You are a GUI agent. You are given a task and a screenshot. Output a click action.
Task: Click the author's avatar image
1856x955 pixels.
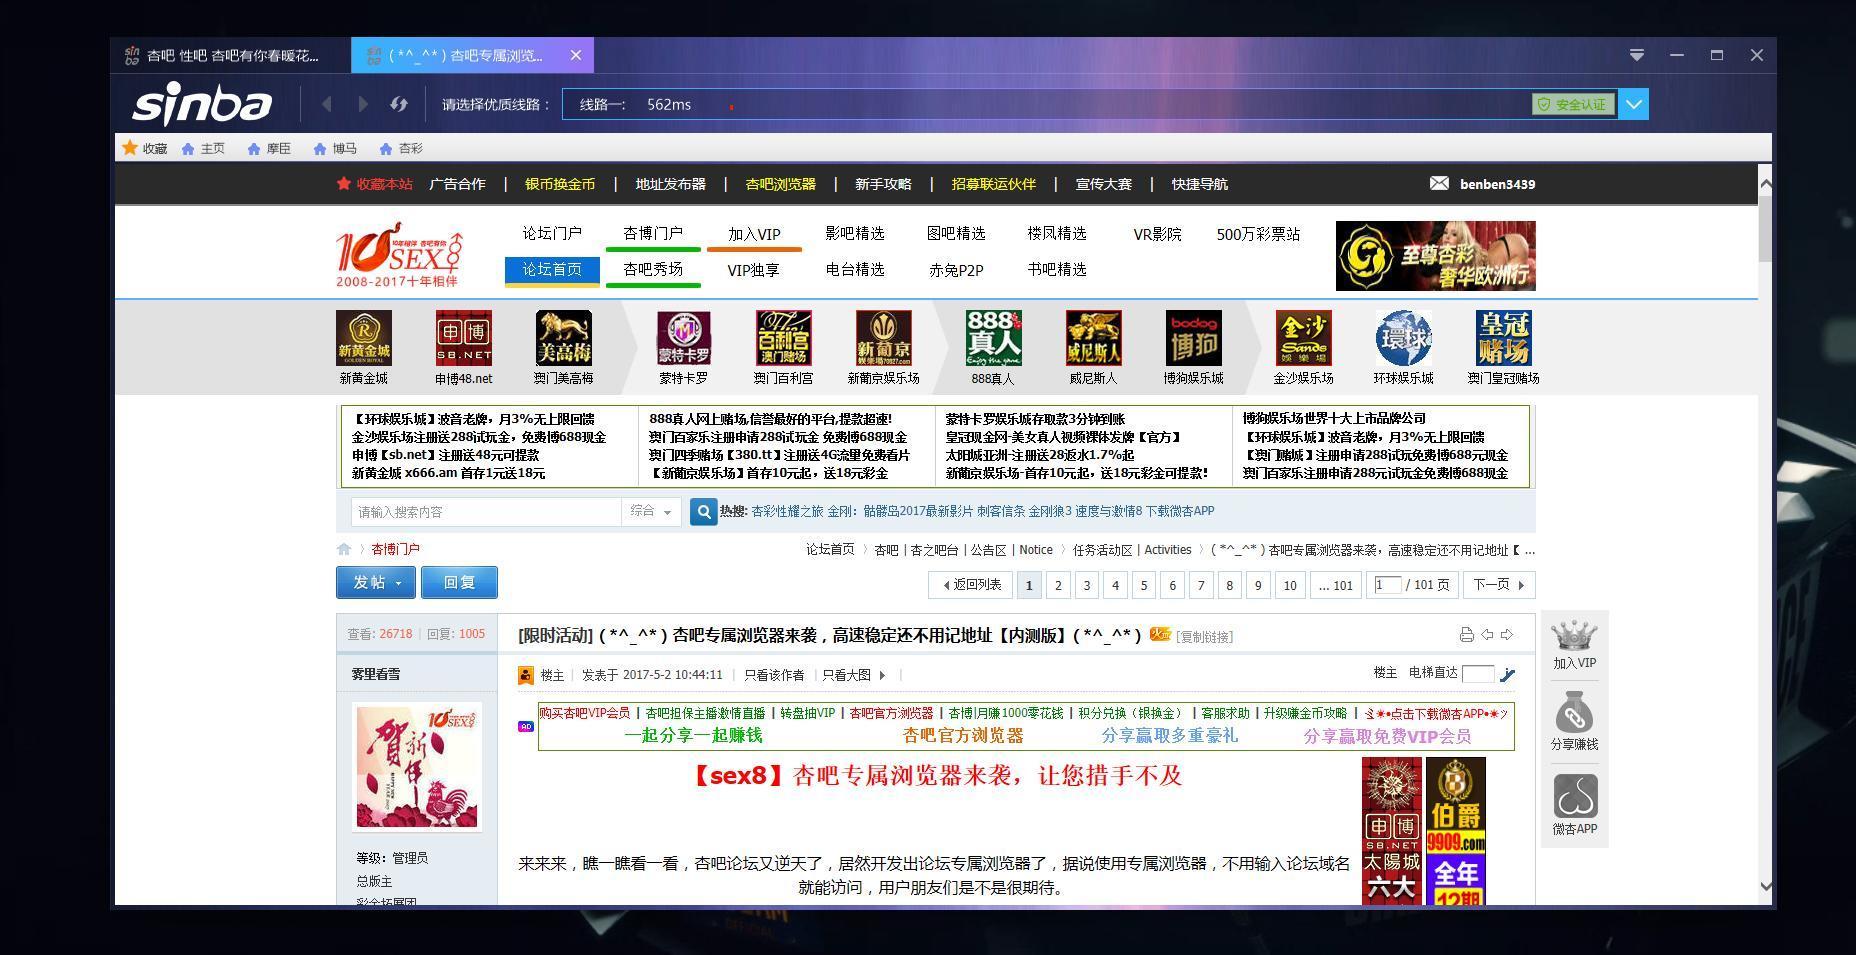click(417, 767)
